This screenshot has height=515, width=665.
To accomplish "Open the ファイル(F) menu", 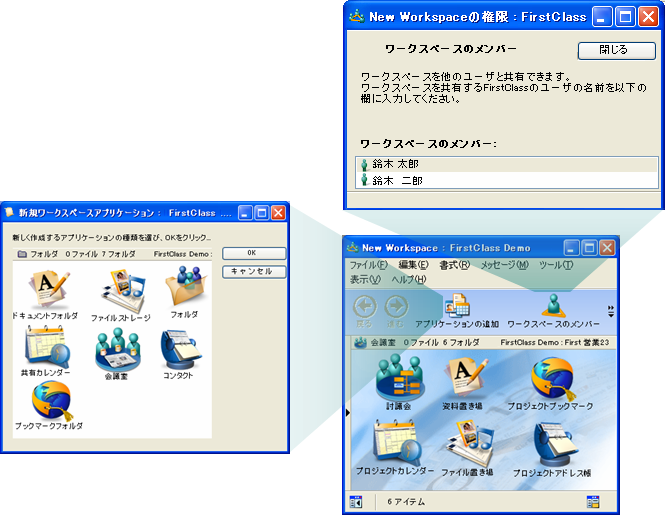I will click(x=368, y=265).
